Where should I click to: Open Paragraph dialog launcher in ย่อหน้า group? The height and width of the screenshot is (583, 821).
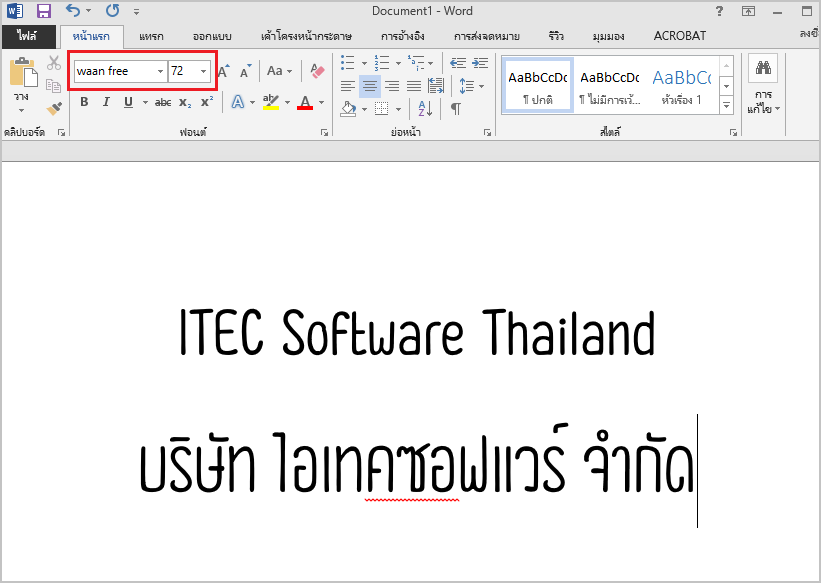pyautogui.click(x=487, y=133)
